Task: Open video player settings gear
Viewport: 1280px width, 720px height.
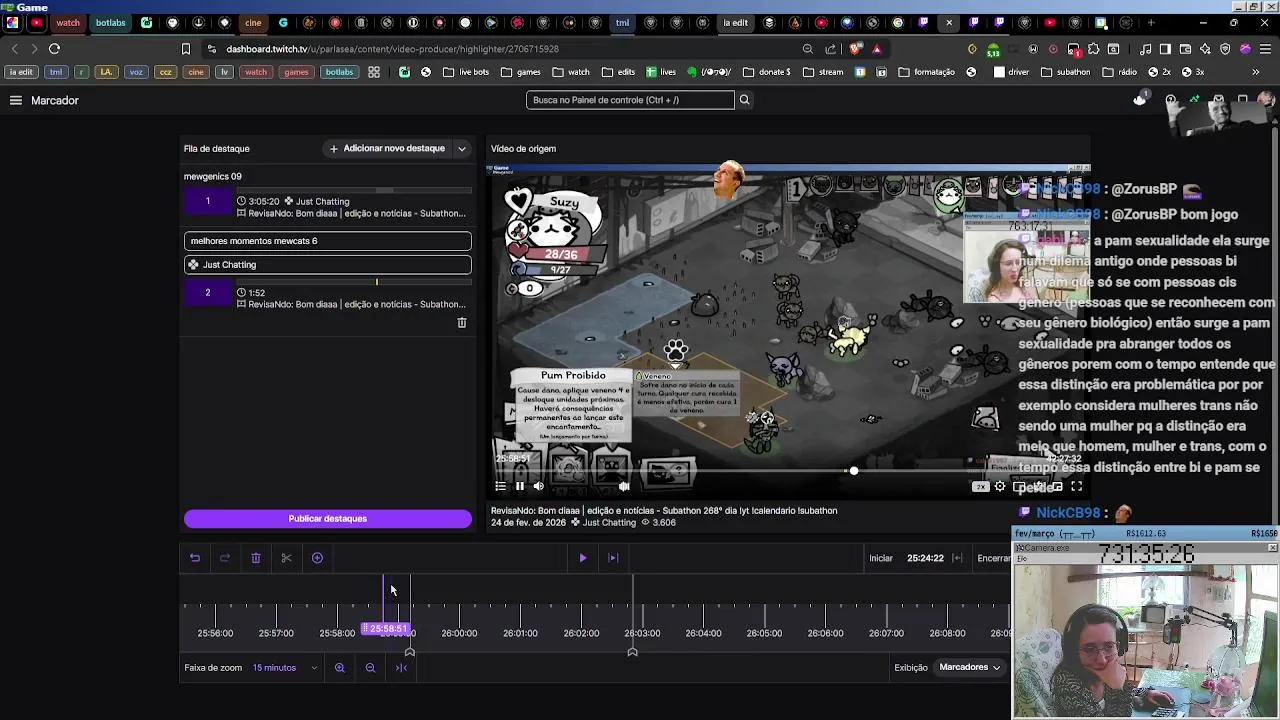Action: (x=1000, y=486)
